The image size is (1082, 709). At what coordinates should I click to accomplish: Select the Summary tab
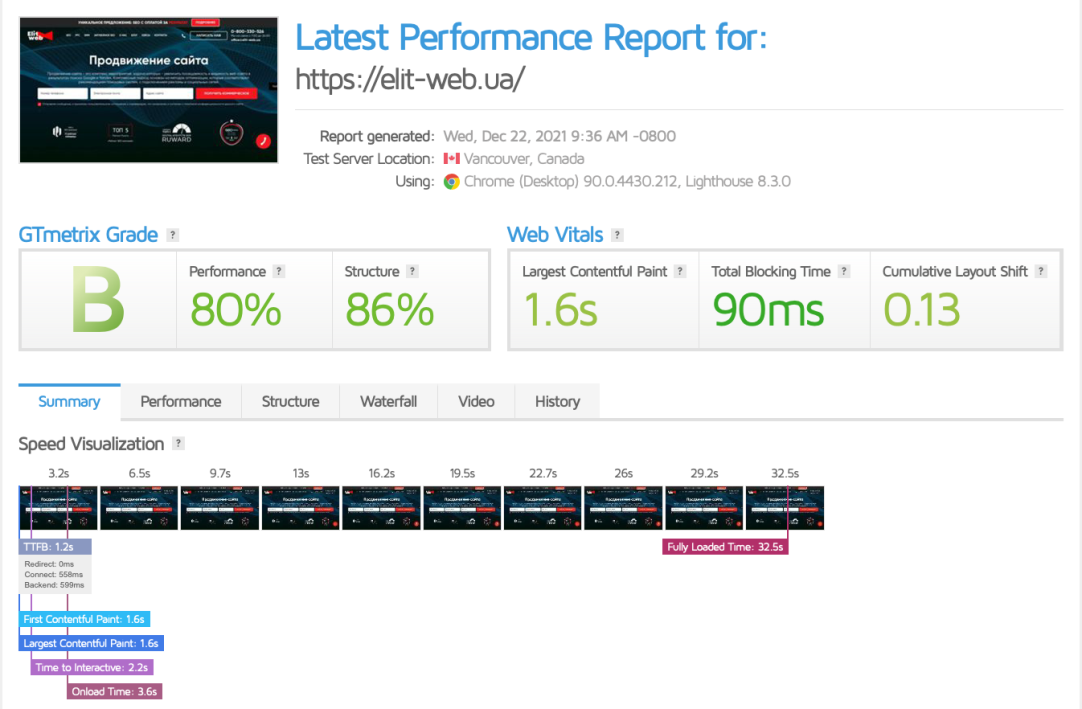[x=69, y=401]
